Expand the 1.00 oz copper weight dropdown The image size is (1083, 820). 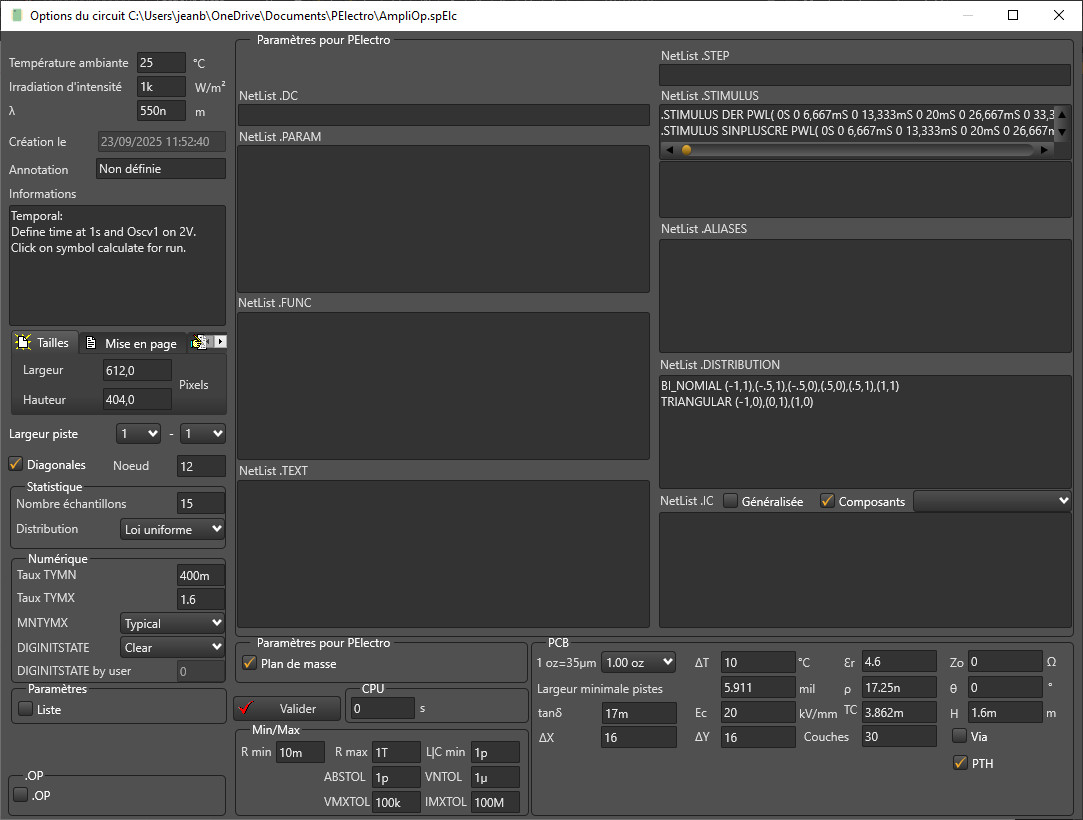638,662
